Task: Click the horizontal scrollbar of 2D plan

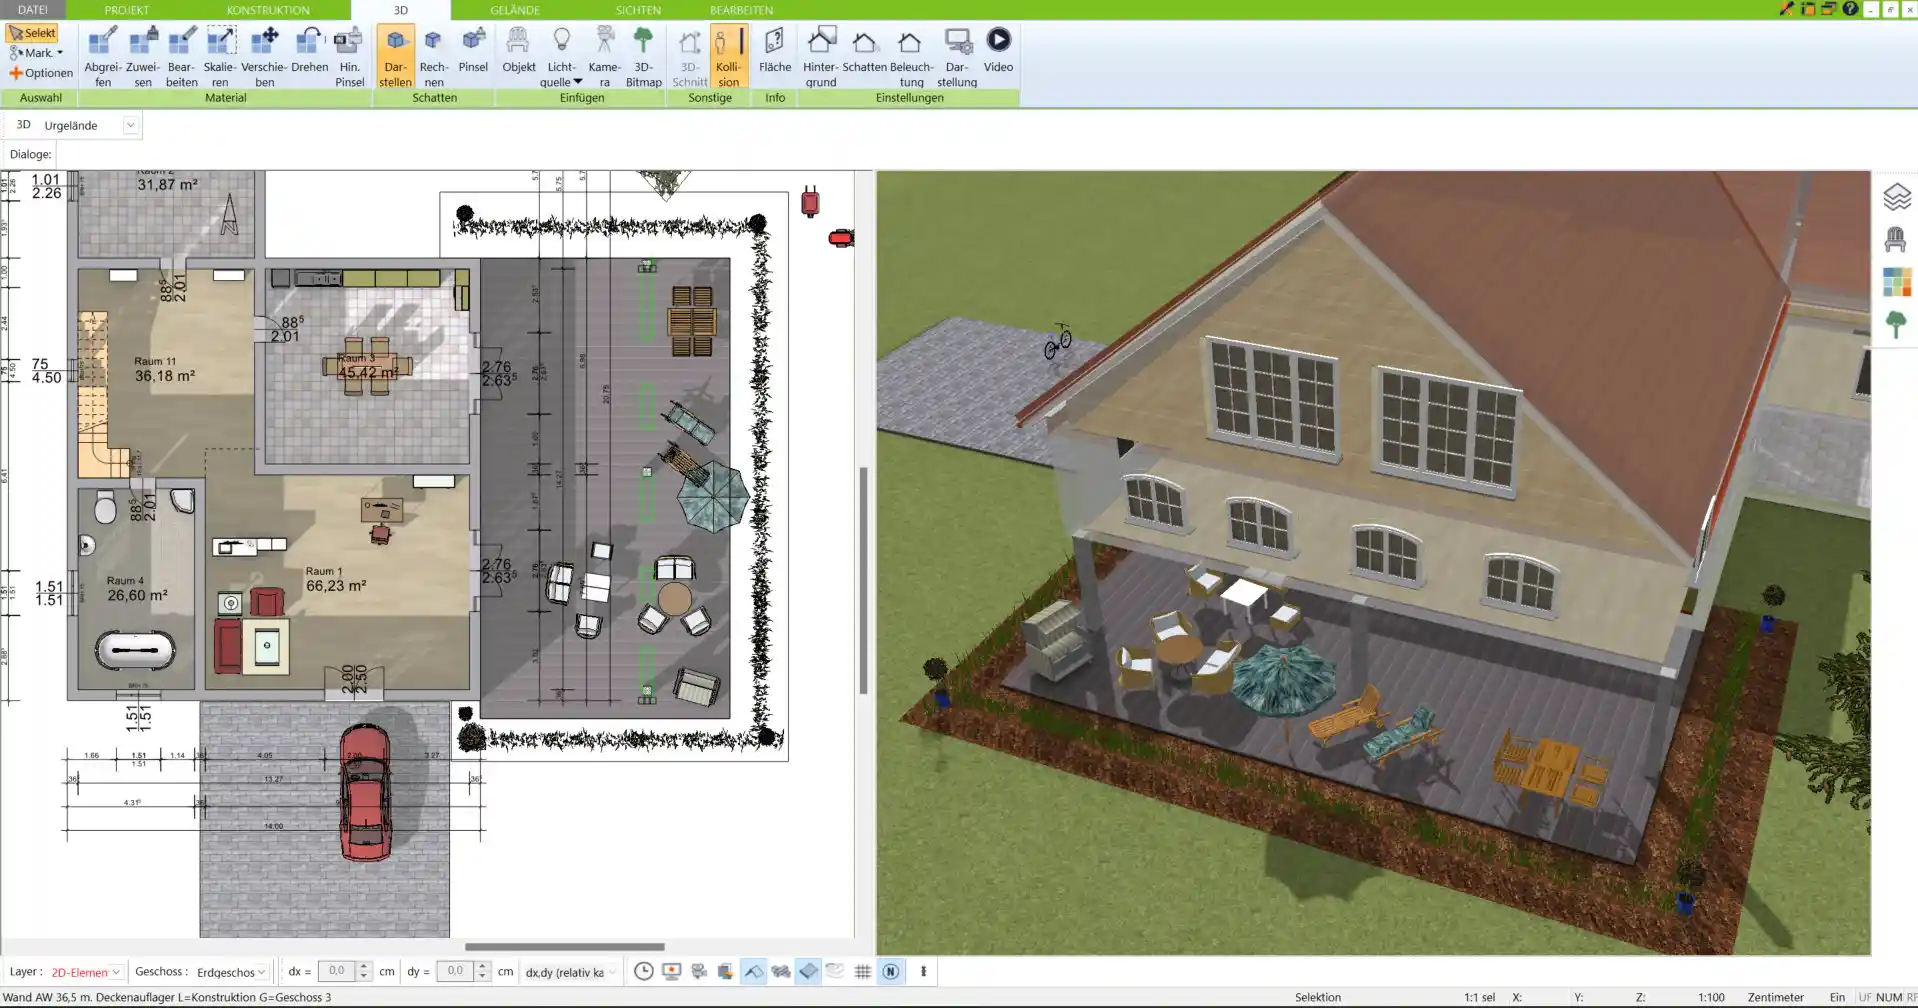Action: [x=564, y=946]
